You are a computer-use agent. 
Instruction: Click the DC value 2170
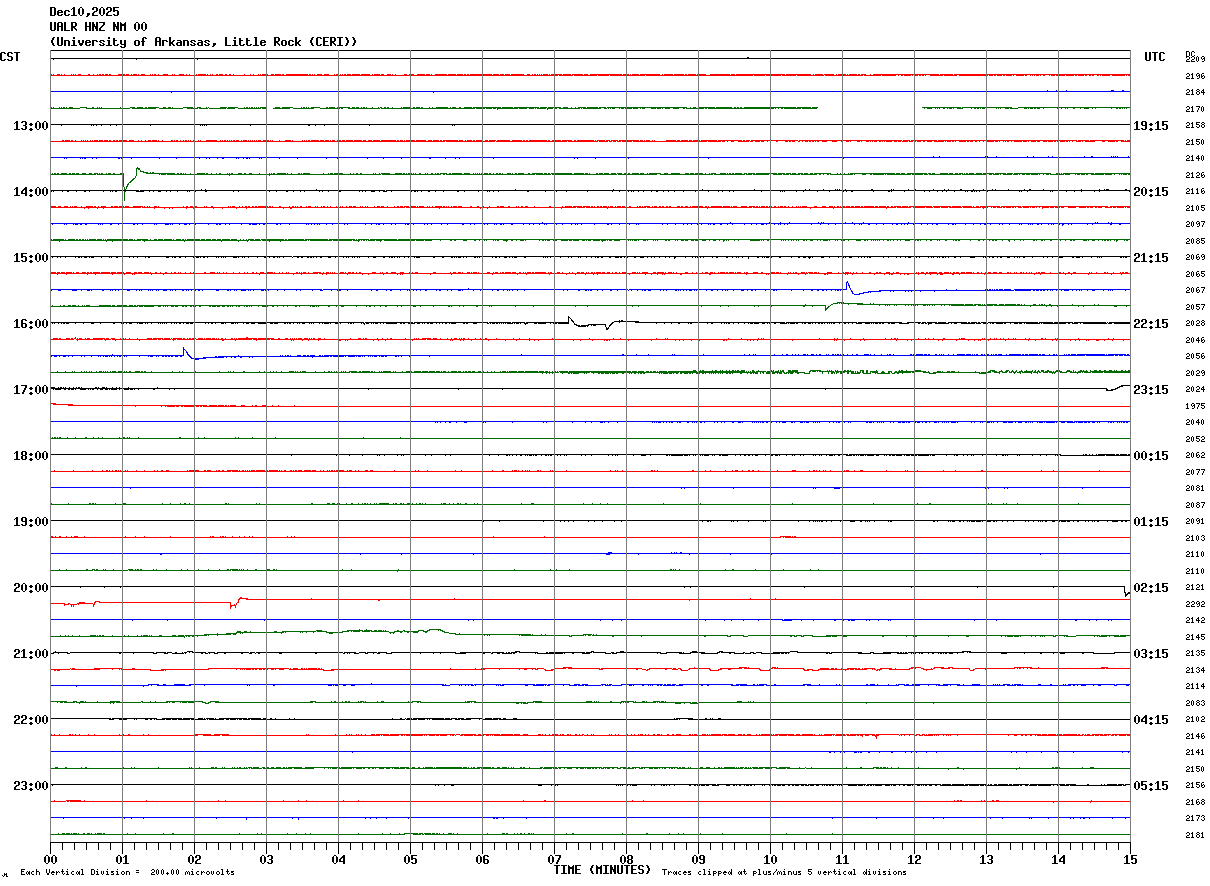[x=1195, y=109]
